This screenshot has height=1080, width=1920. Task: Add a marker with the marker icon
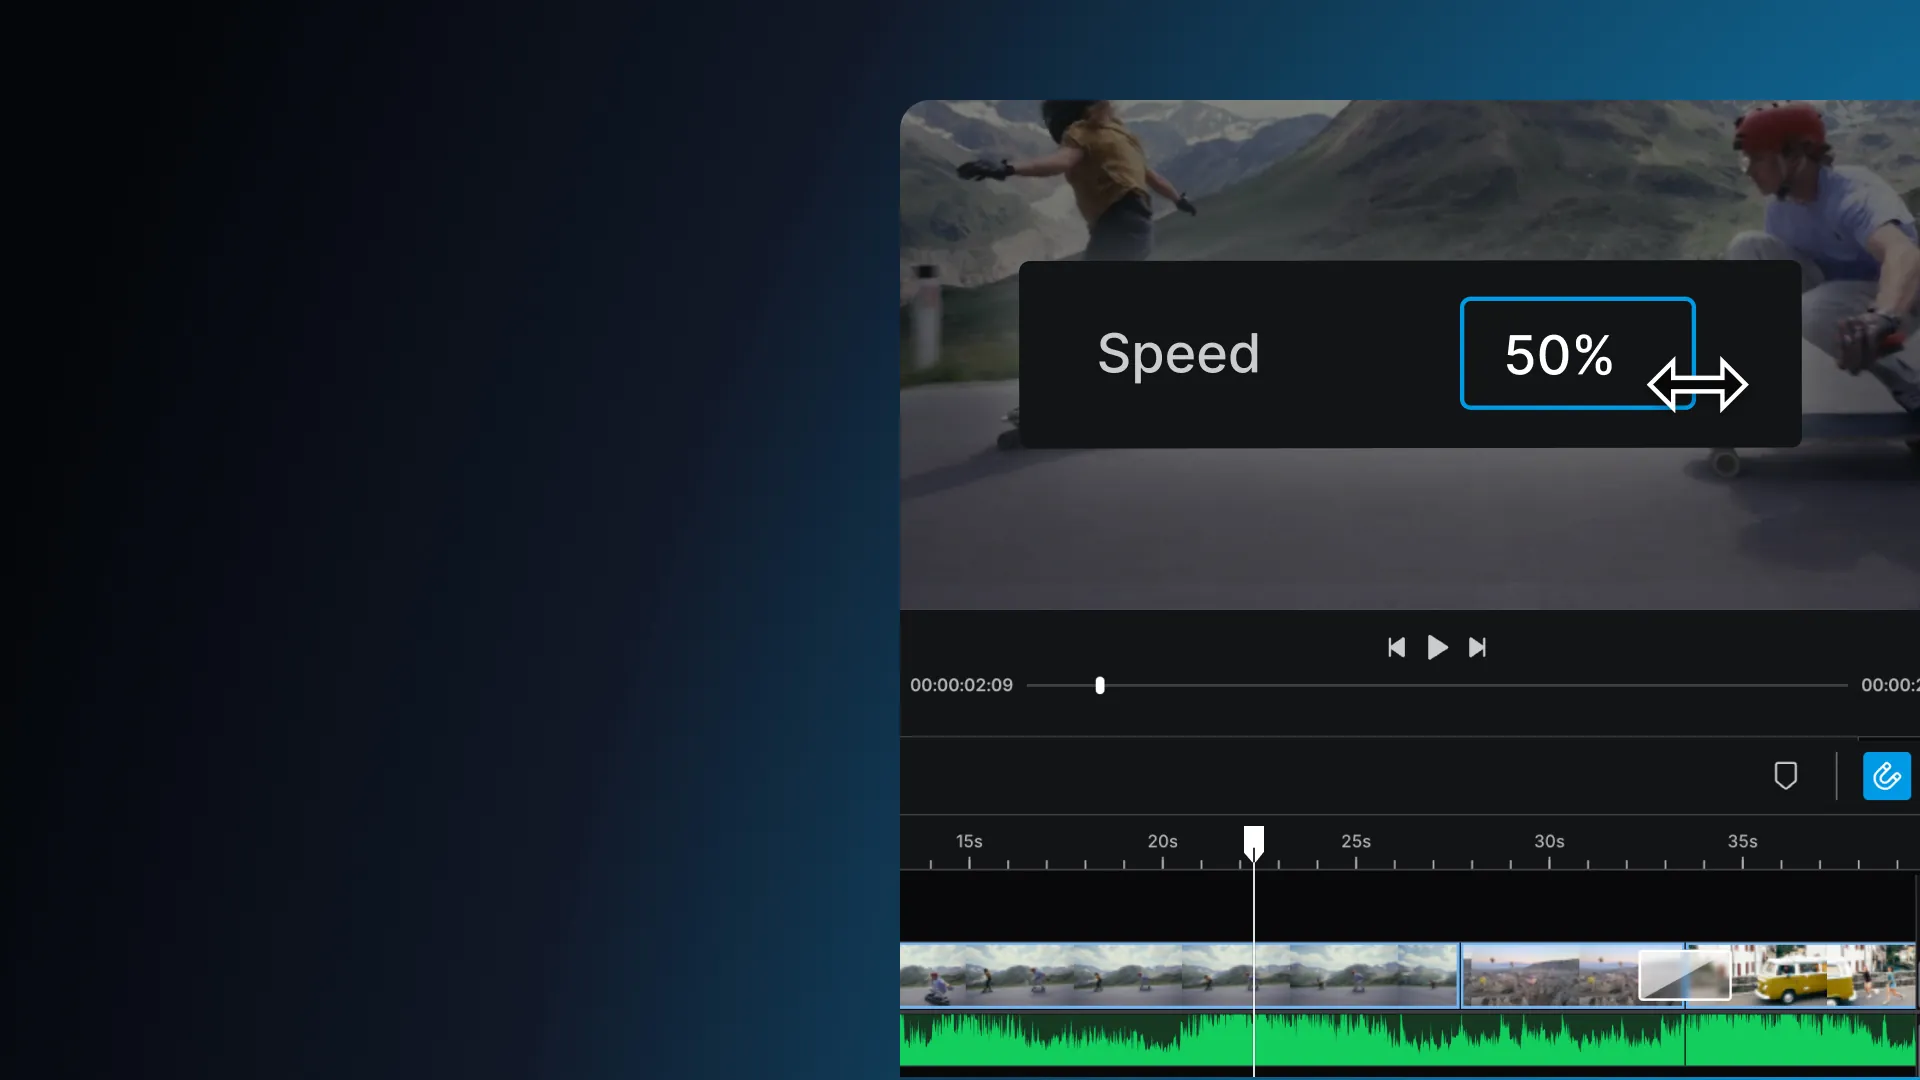tap(1785, 776)
